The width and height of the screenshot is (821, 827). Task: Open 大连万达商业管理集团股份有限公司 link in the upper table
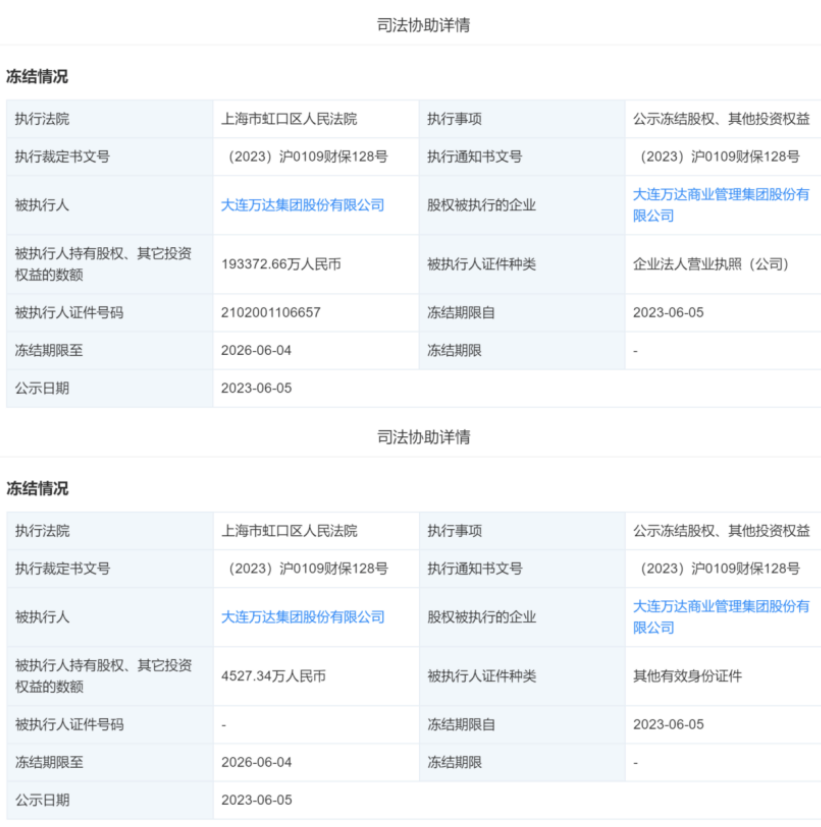click(721, 205)
